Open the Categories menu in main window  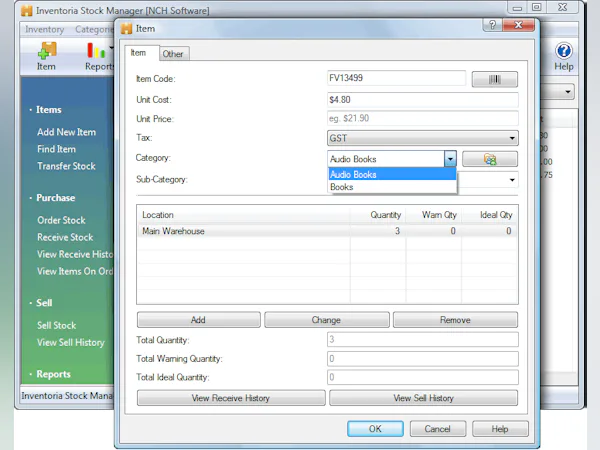(x=94, y=29)
